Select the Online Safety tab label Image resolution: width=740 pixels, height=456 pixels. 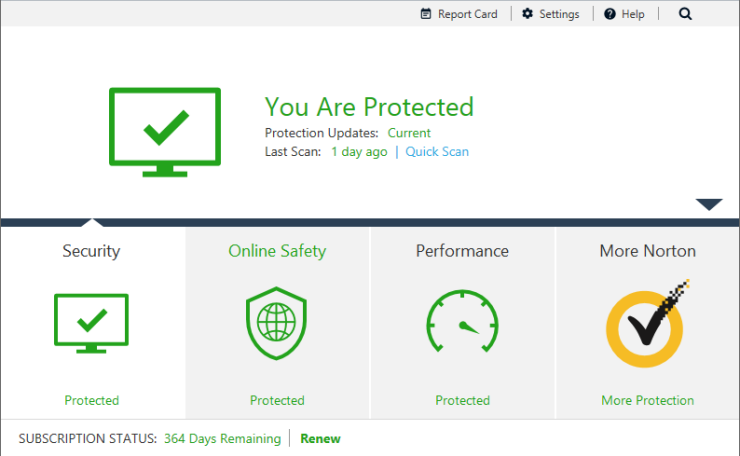(277, 251)
